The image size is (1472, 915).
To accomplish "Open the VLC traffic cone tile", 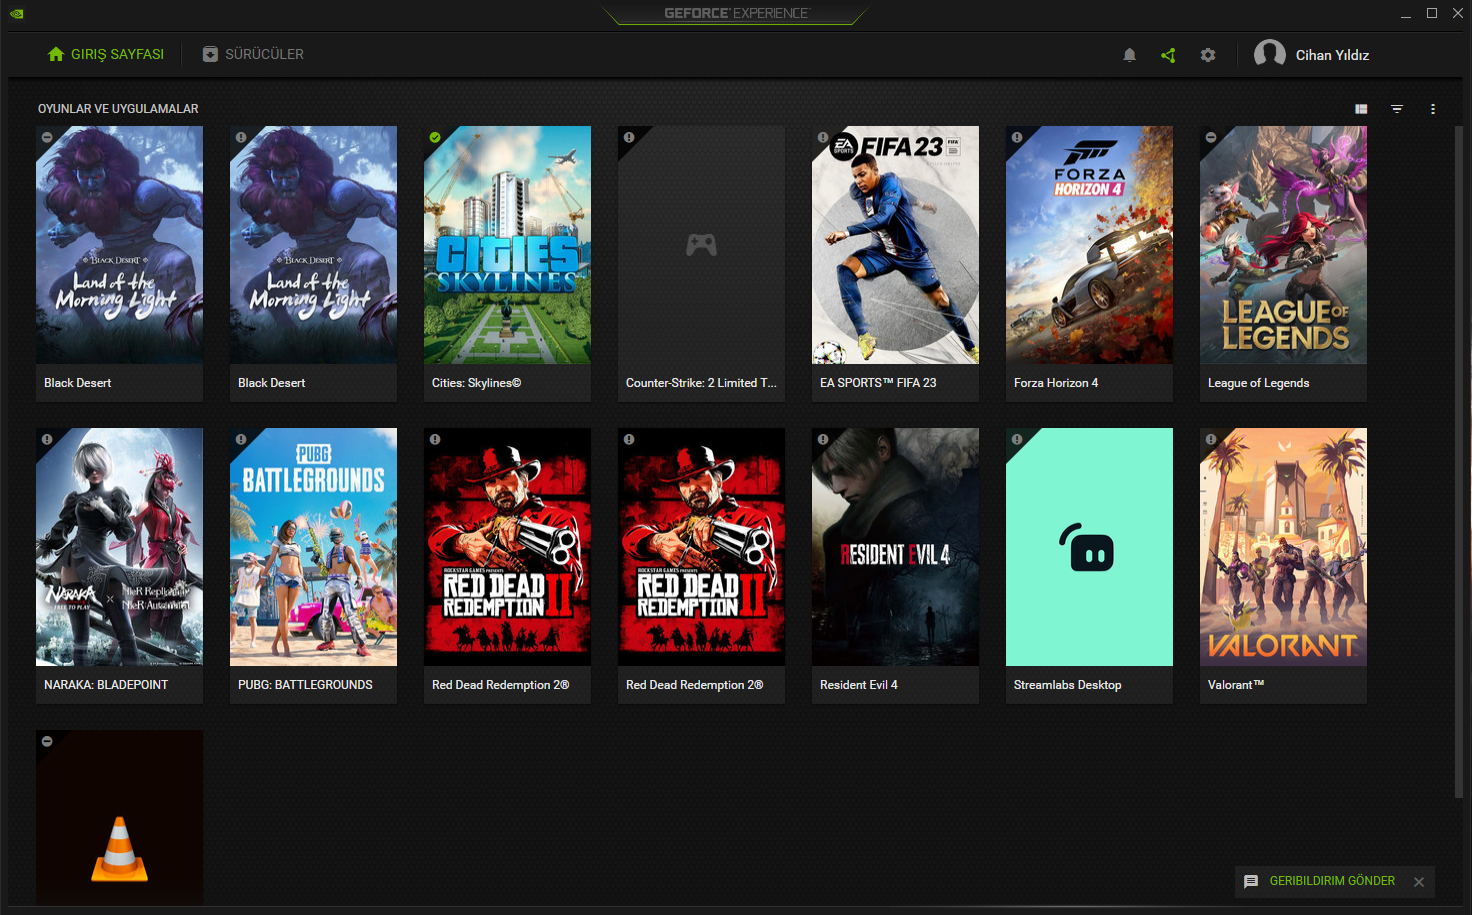I will click(x=119, y=818).
